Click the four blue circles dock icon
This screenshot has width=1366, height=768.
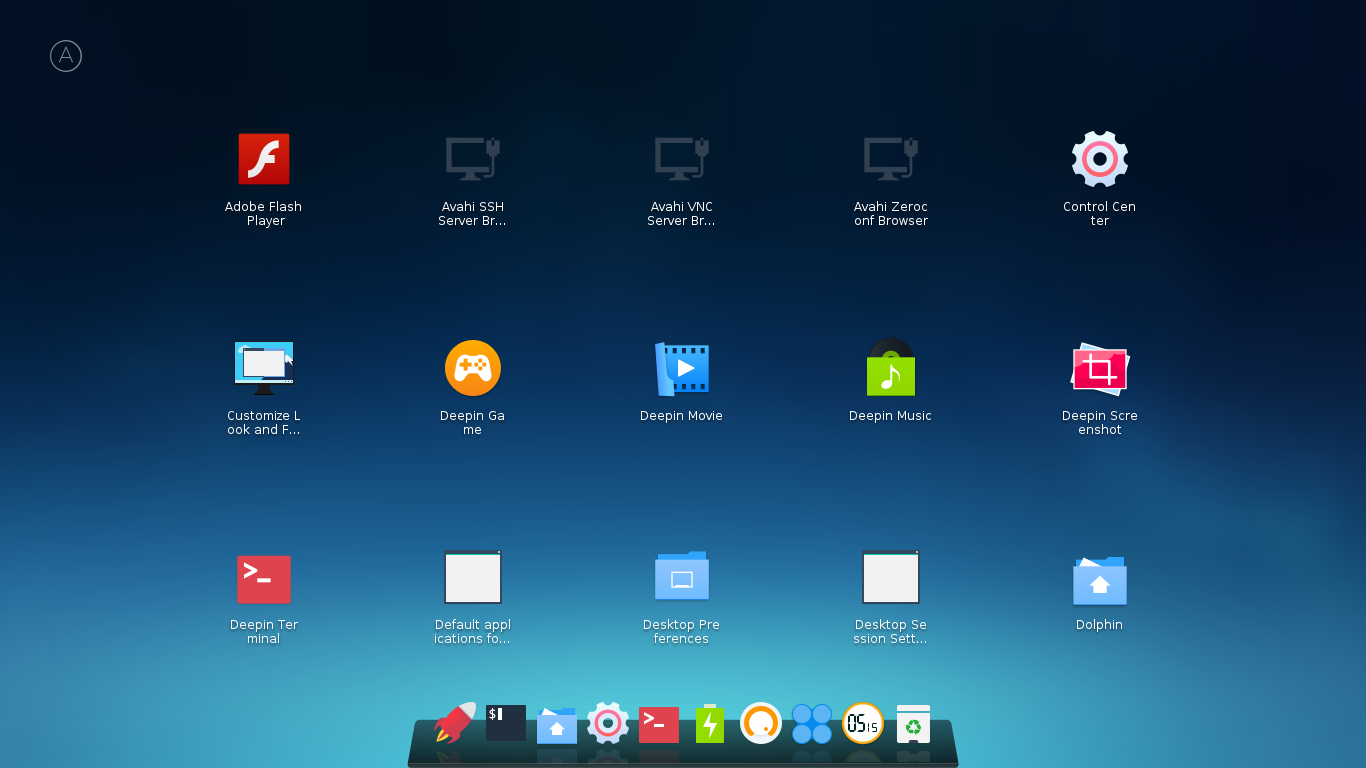(x=812, y=723)
